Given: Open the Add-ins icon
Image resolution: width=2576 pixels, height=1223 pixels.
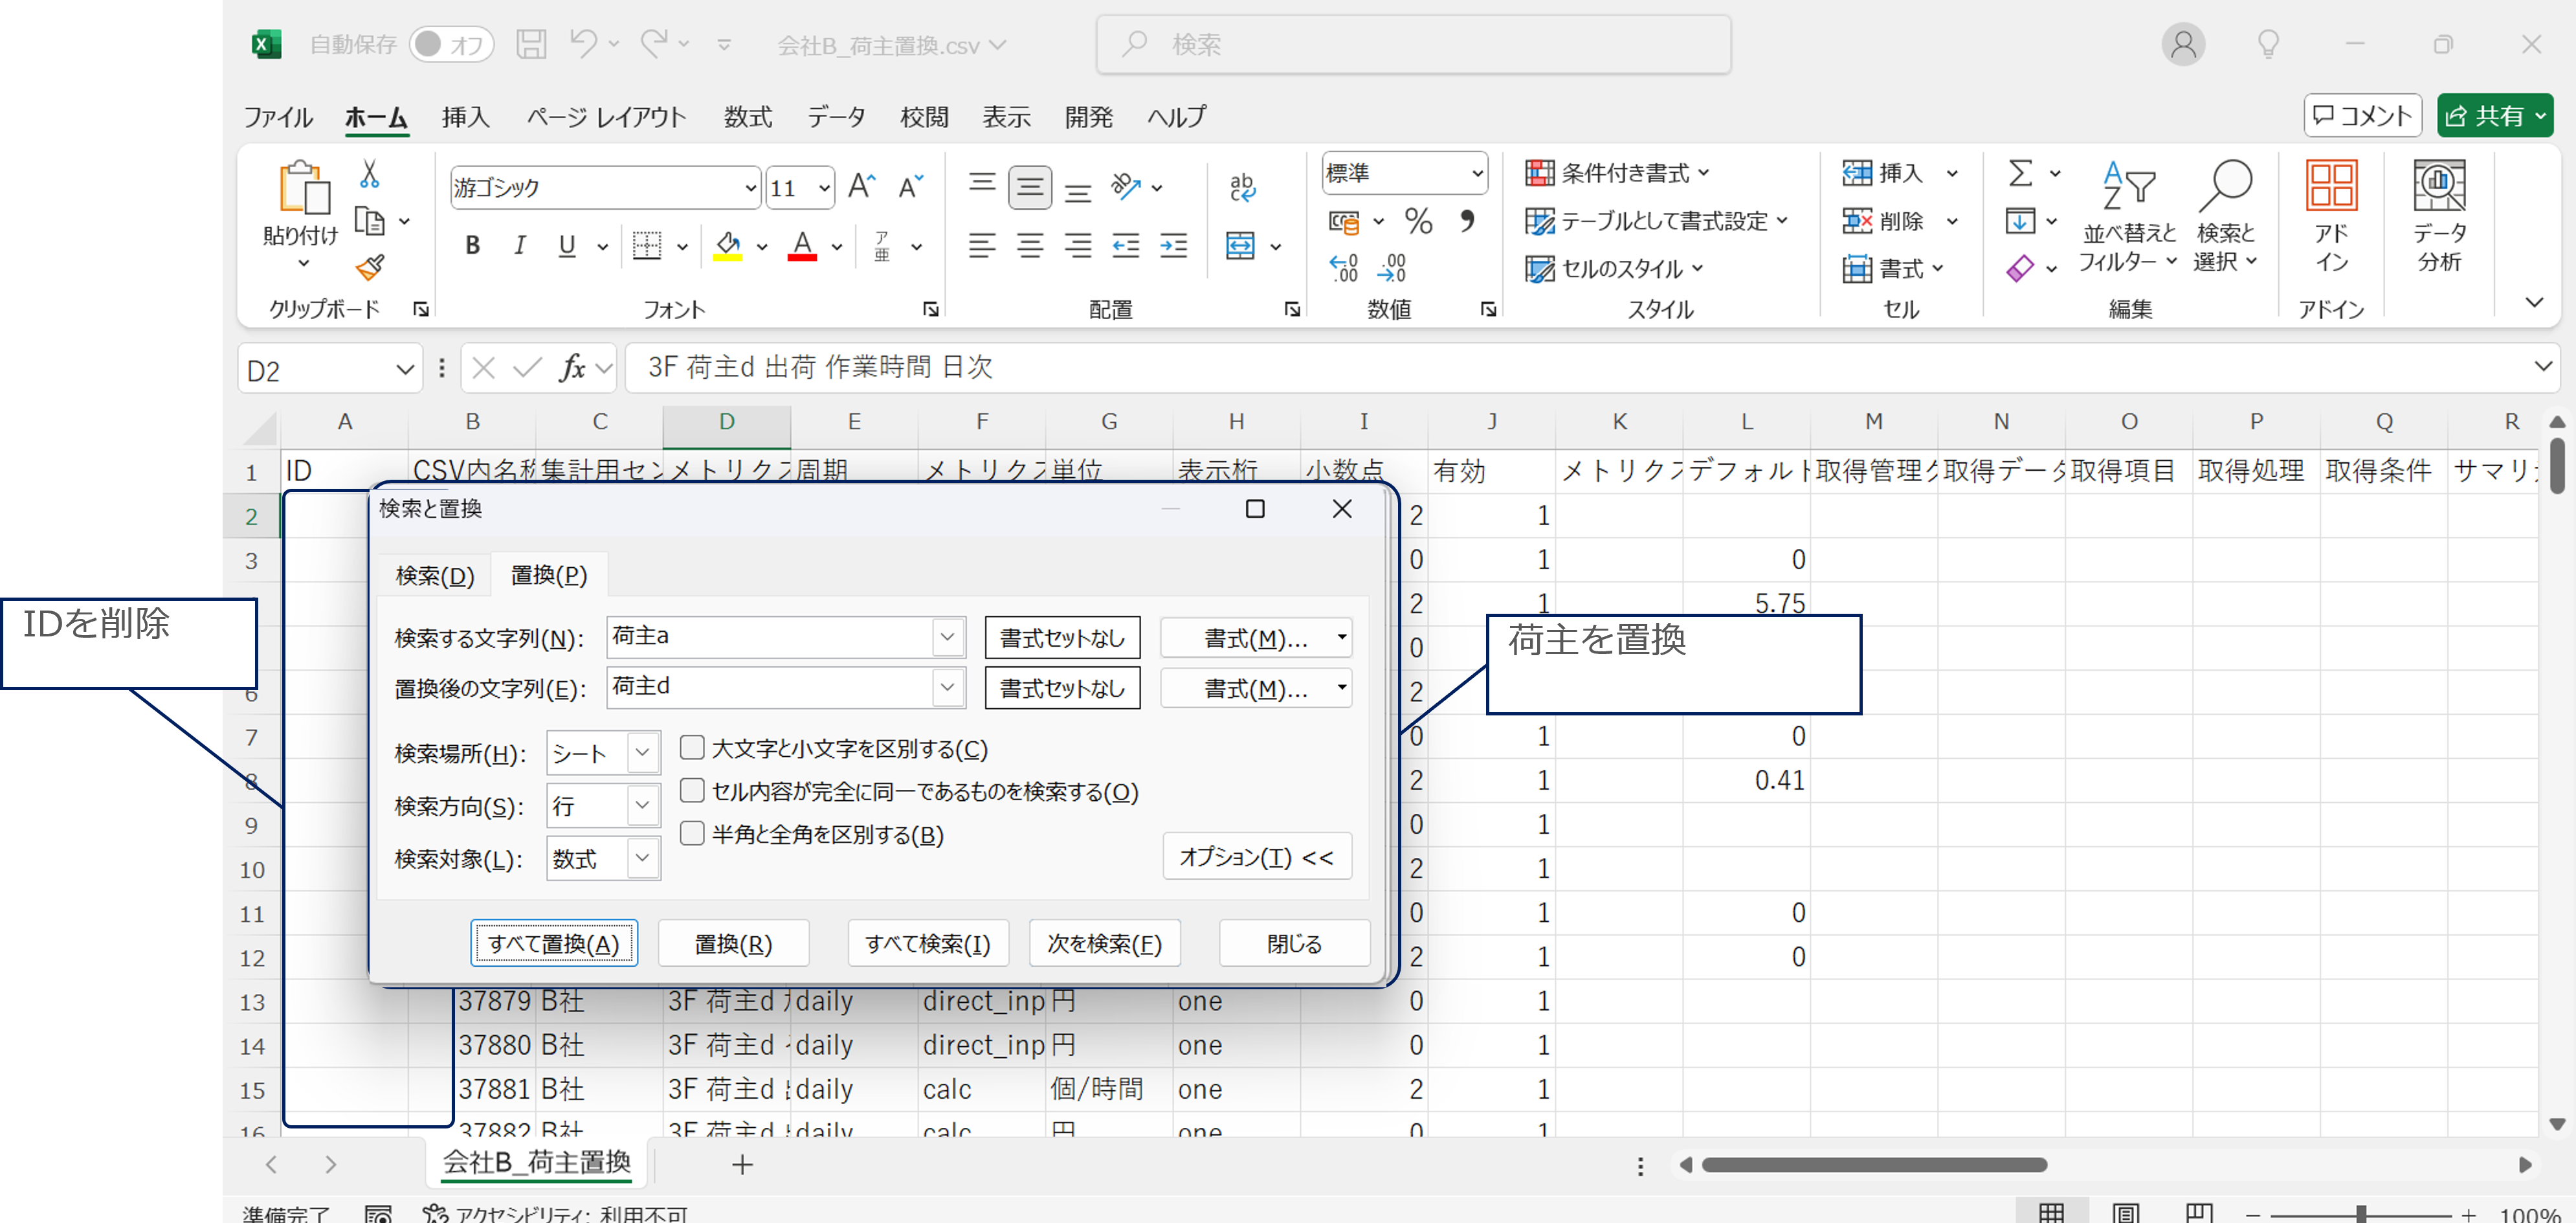Looking at the screenshot, I should [2331, 186].
